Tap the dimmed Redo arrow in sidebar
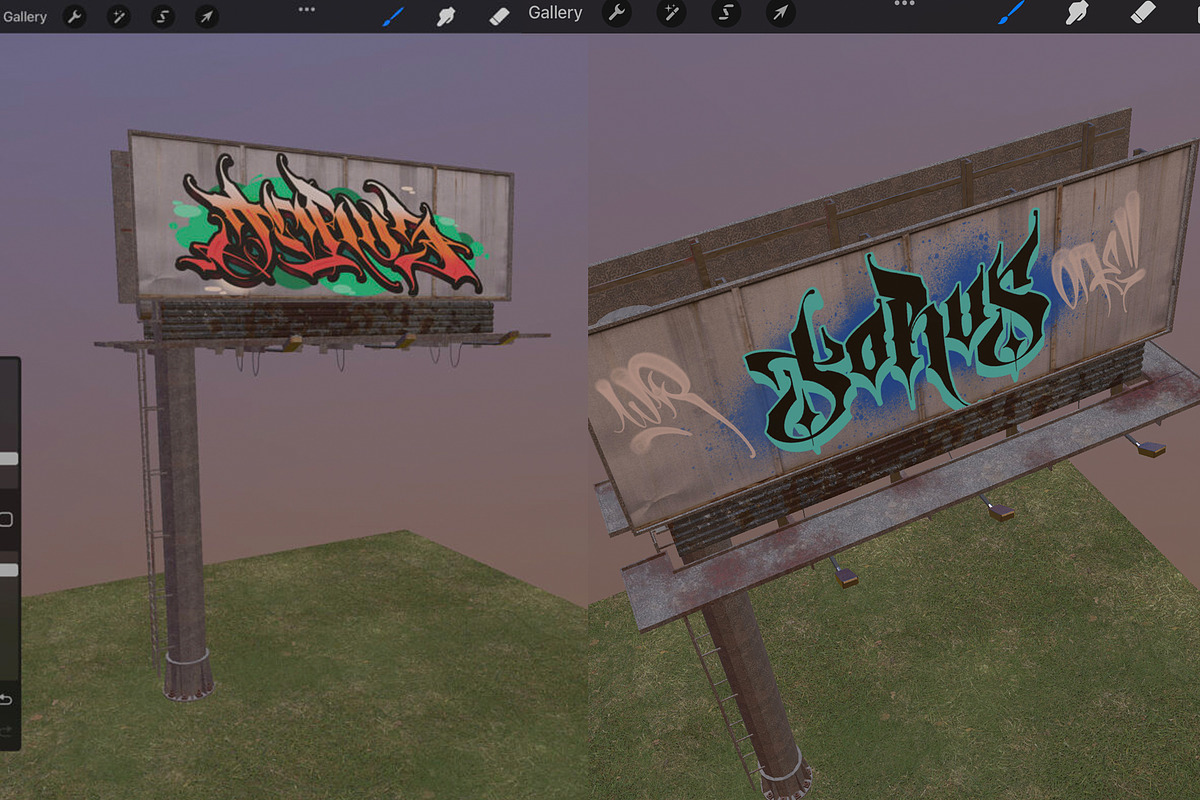The width and height of the screenshot is (1200, 800). [6, 731]
